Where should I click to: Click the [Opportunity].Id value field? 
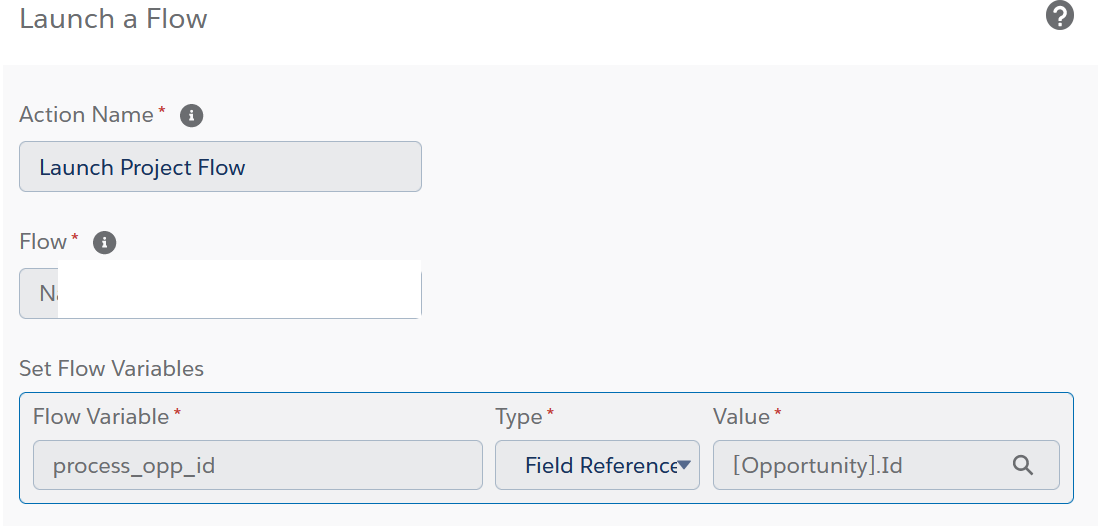click(x=860, y=465)
